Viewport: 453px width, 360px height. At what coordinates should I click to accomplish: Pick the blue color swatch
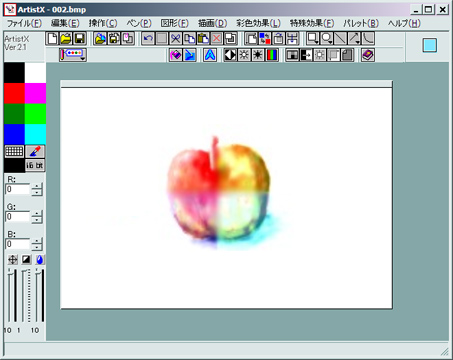click(x=14, y=134)
